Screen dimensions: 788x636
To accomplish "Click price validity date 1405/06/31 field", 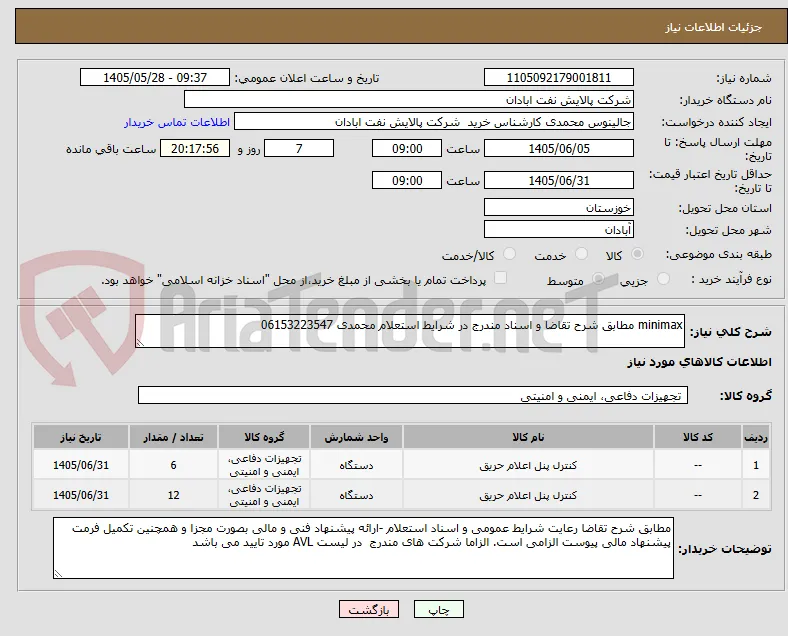I will [558, 180].
